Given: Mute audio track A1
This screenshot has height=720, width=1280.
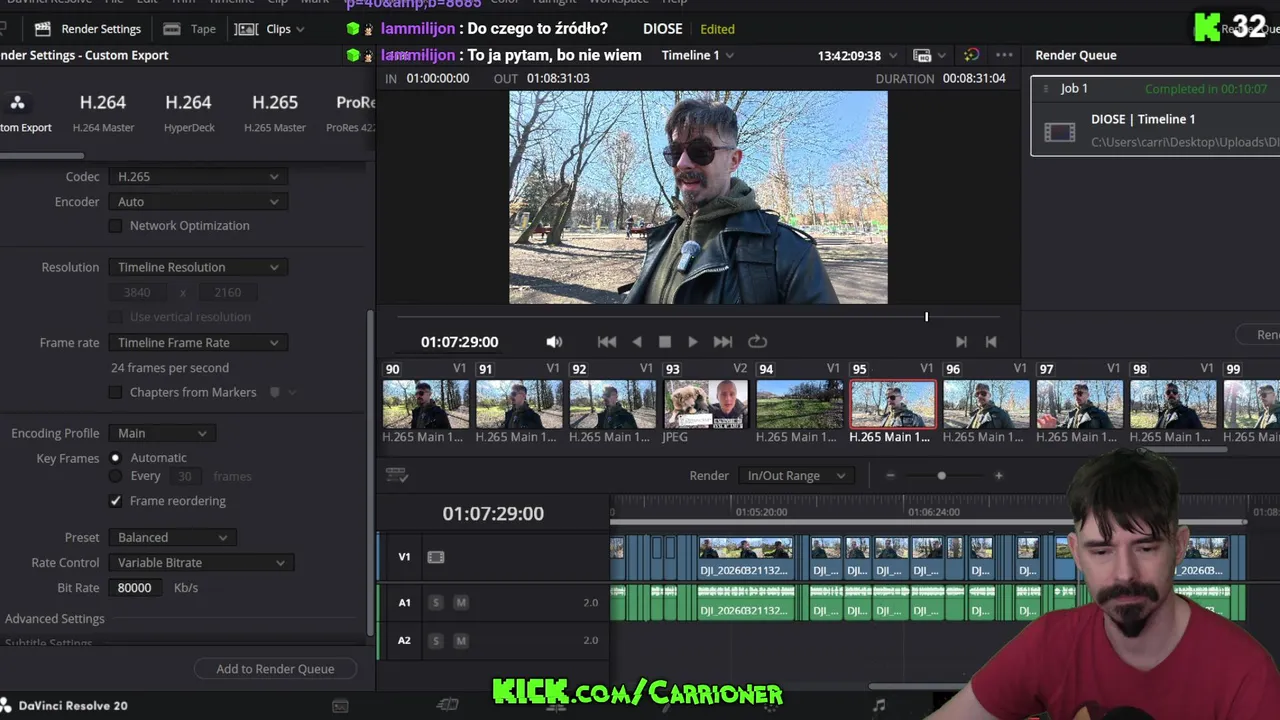Looking at the screenshot, I should [461, 602].
